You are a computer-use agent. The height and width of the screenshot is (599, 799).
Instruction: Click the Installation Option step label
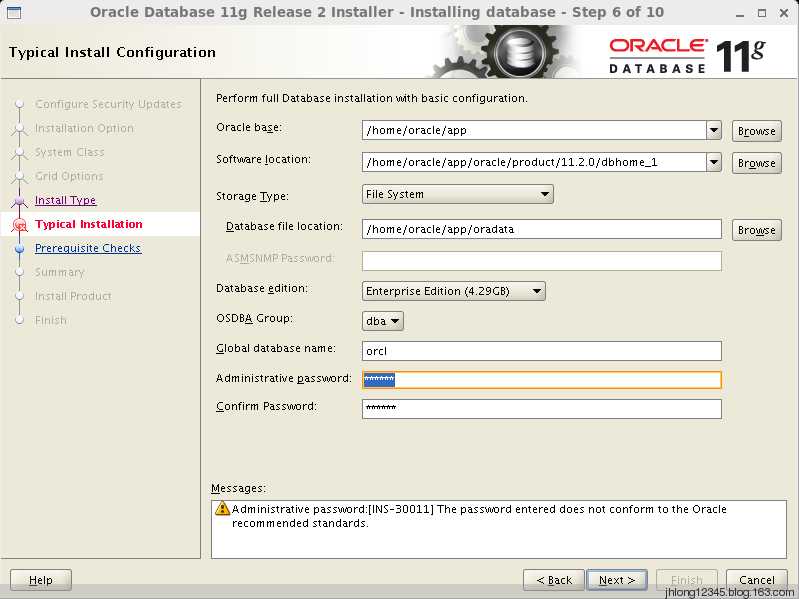(x=85, y=128)
